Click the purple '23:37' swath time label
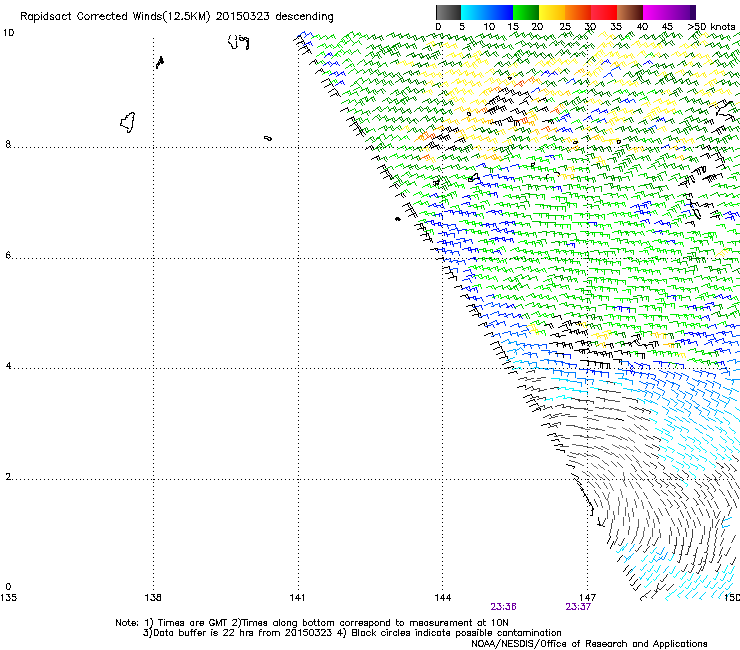 point(578,607)
